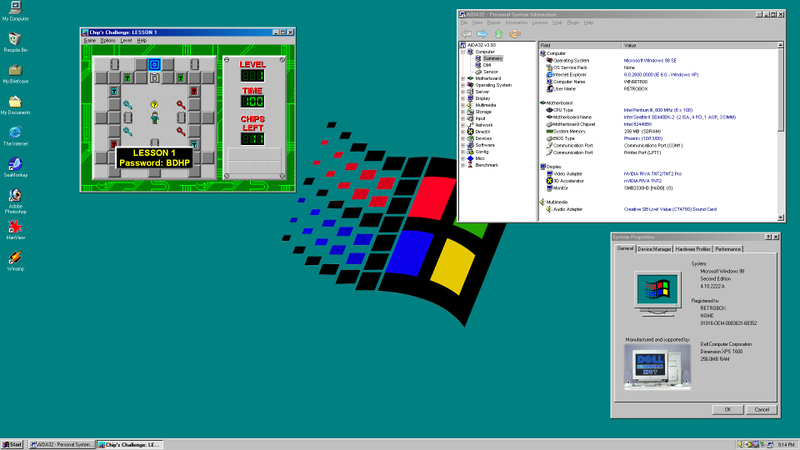Expand the Display node in AIDA32 tree

coord(463,98)
